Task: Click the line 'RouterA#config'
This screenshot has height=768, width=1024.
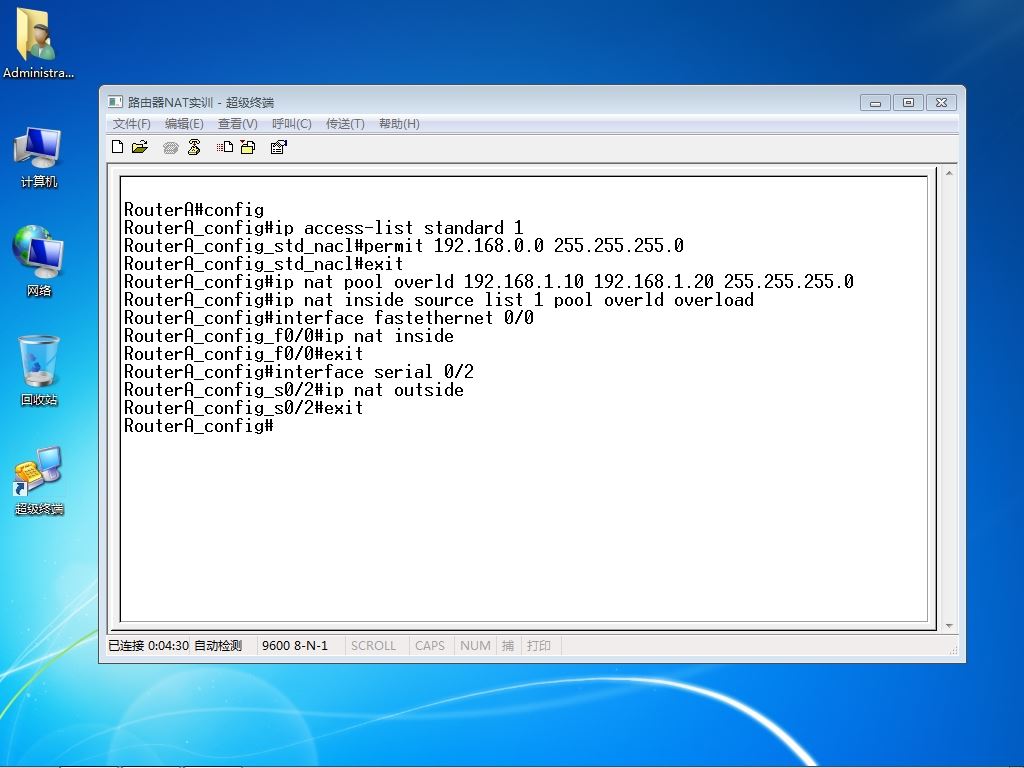Action: (194, 210)
